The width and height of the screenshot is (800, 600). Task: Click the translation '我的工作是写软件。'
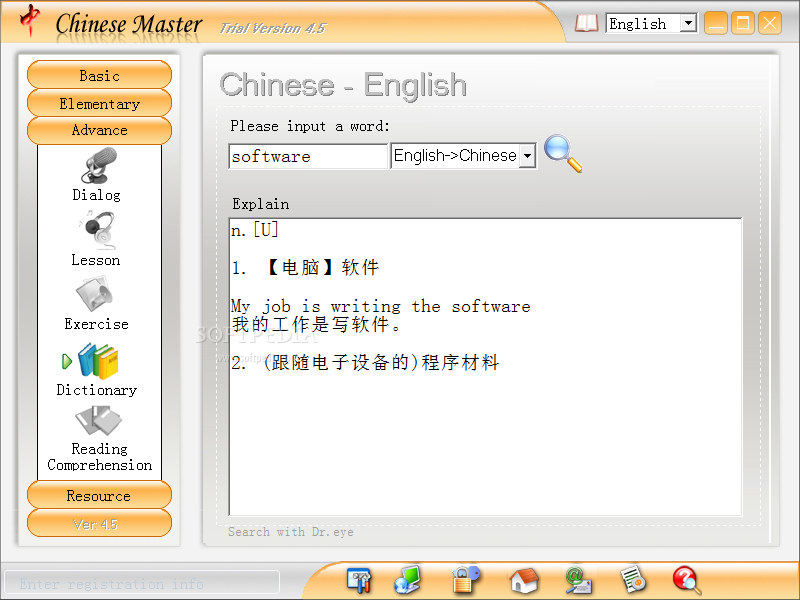coord(316,324)
